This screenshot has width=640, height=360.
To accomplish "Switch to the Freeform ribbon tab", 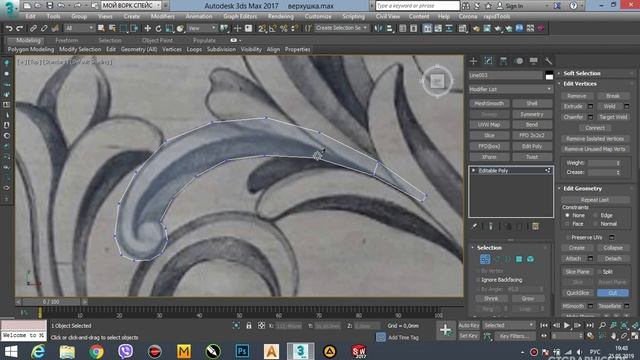I will pos(67,40).
